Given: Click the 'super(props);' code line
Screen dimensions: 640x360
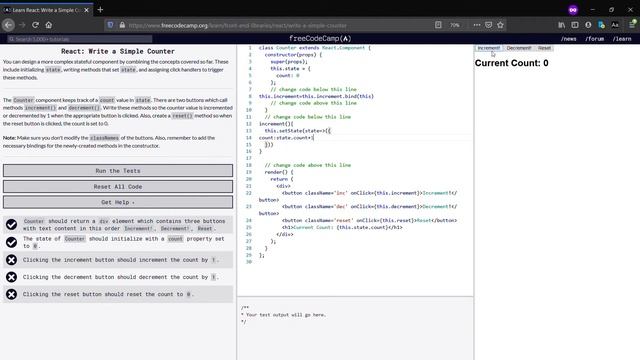Looking at the screenshot, I should coord(289,62).
